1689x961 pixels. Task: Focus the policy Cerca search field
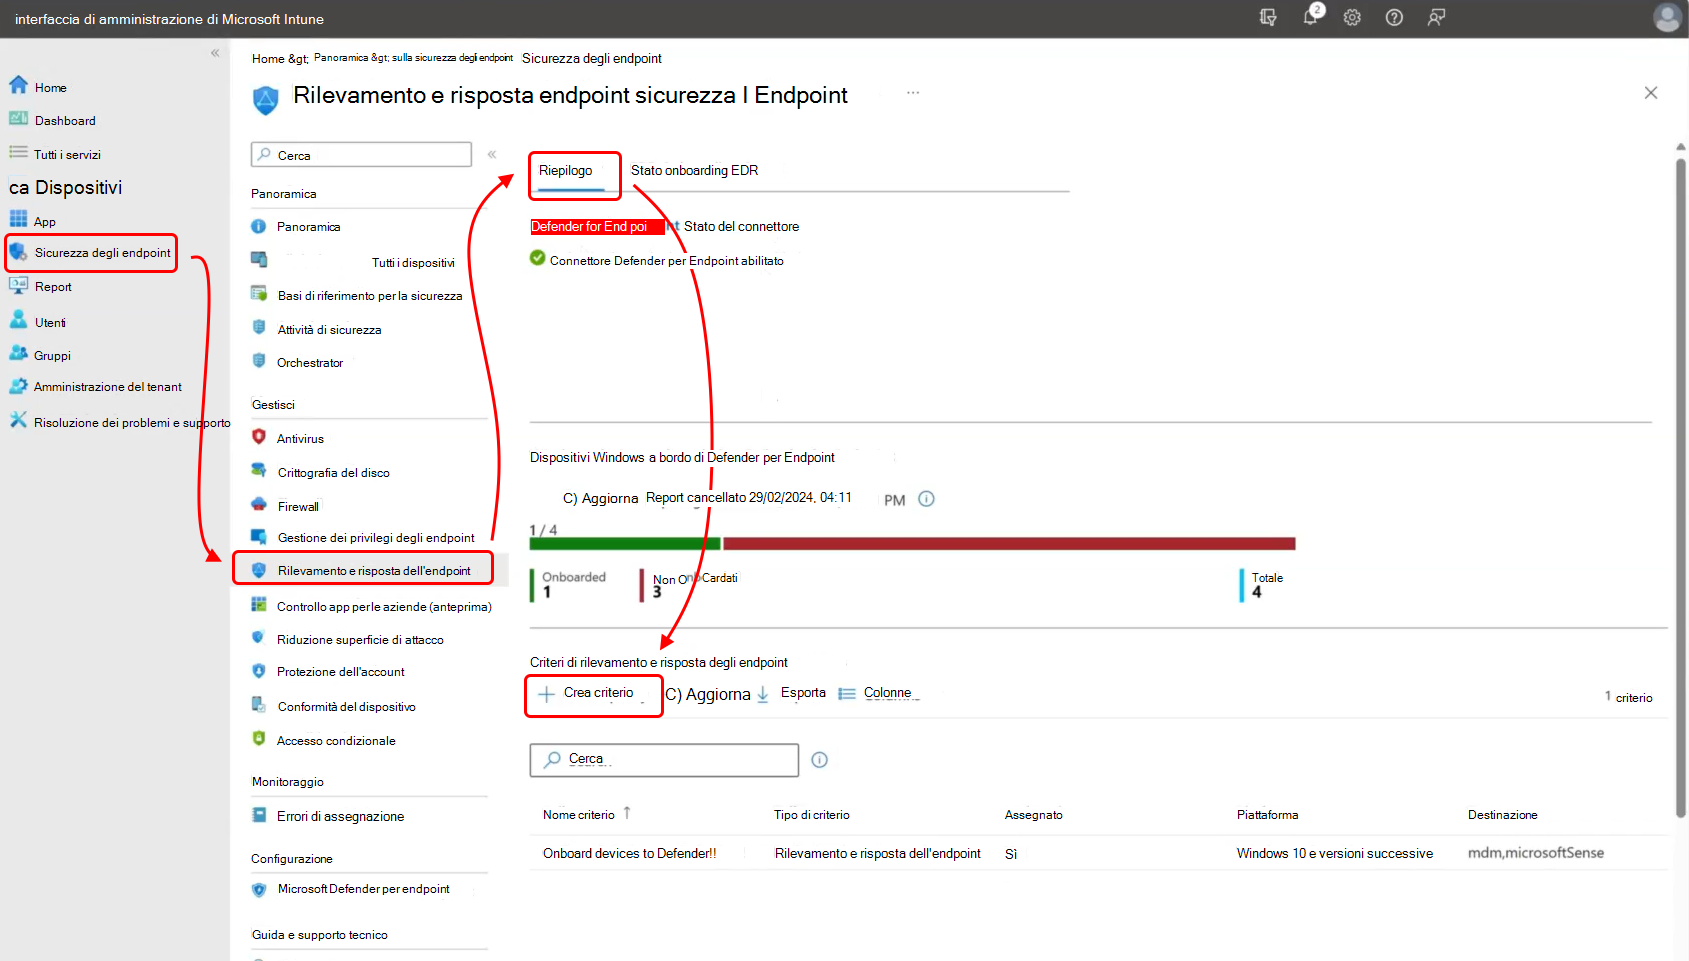click(664, 760)
